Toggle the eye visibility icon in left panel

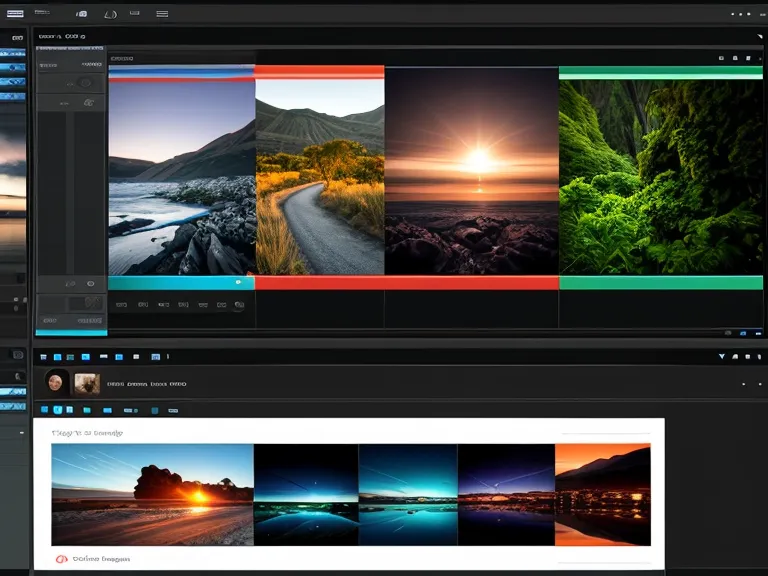pyautogui.click(x=91, y=284)
